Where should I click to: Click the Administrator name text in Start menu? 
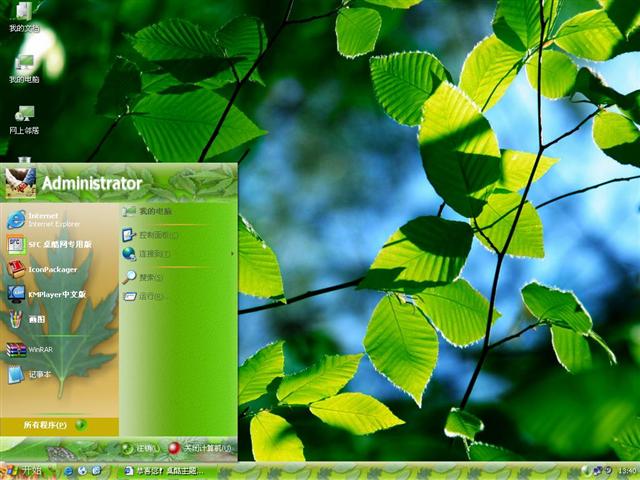coord(92,183)
